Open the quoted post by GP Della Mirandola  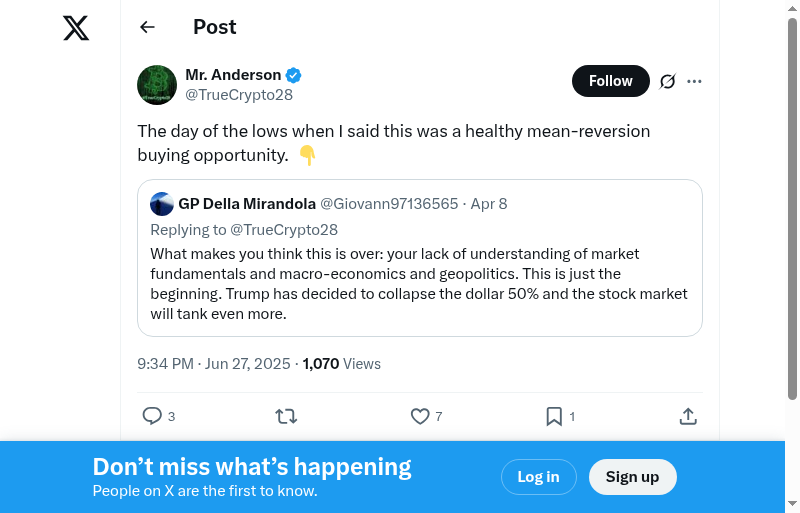(x=420, y=284)
